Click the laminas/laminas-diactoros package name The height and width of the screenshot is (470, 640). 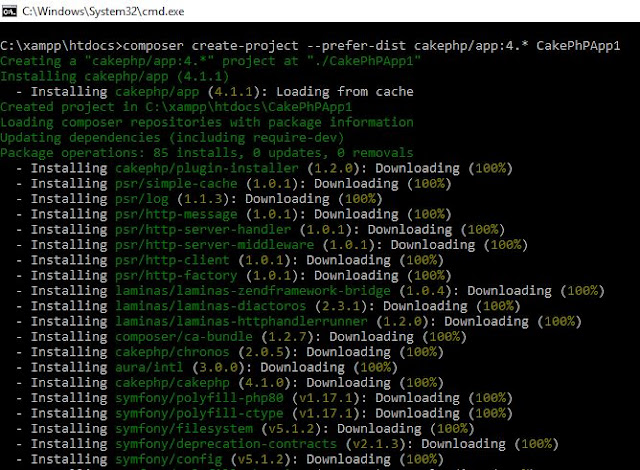tap(211, 306)
